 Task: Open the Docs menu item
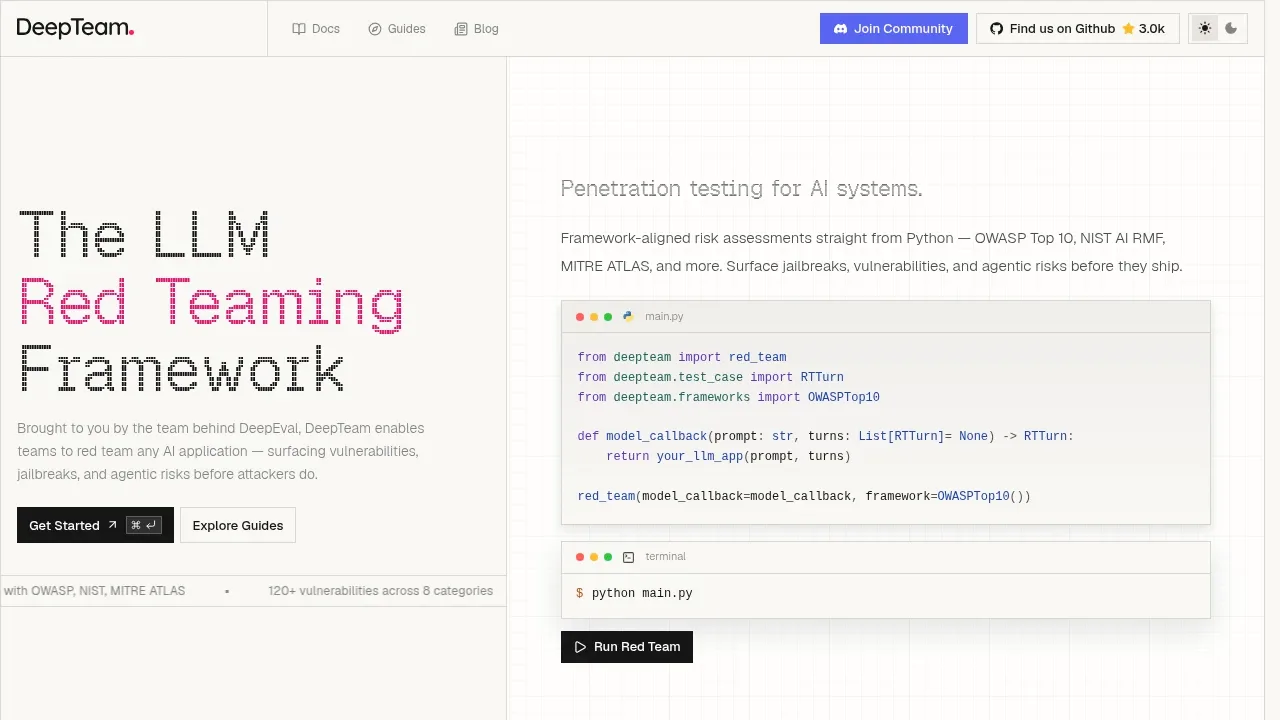pos(316,29)
